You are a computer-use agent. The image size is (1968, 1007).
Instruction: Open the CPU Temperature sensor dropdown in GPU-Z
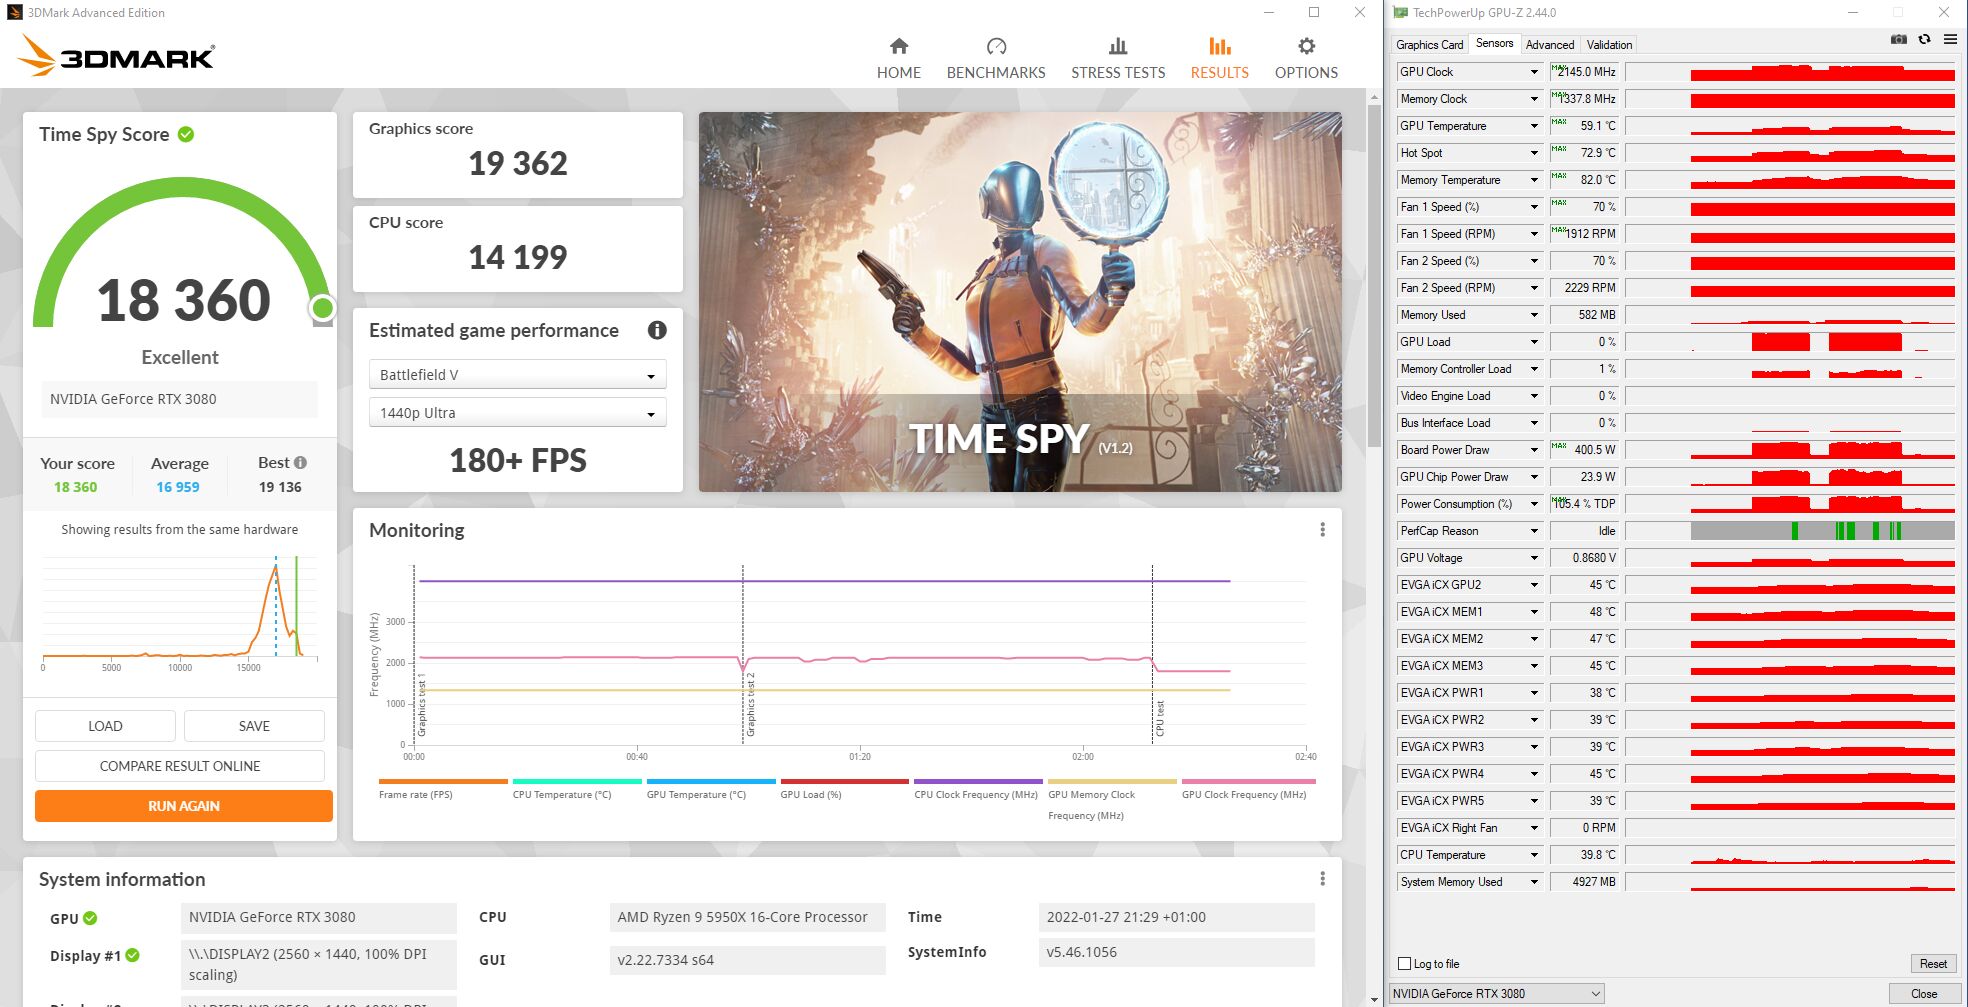point(1534,855)
